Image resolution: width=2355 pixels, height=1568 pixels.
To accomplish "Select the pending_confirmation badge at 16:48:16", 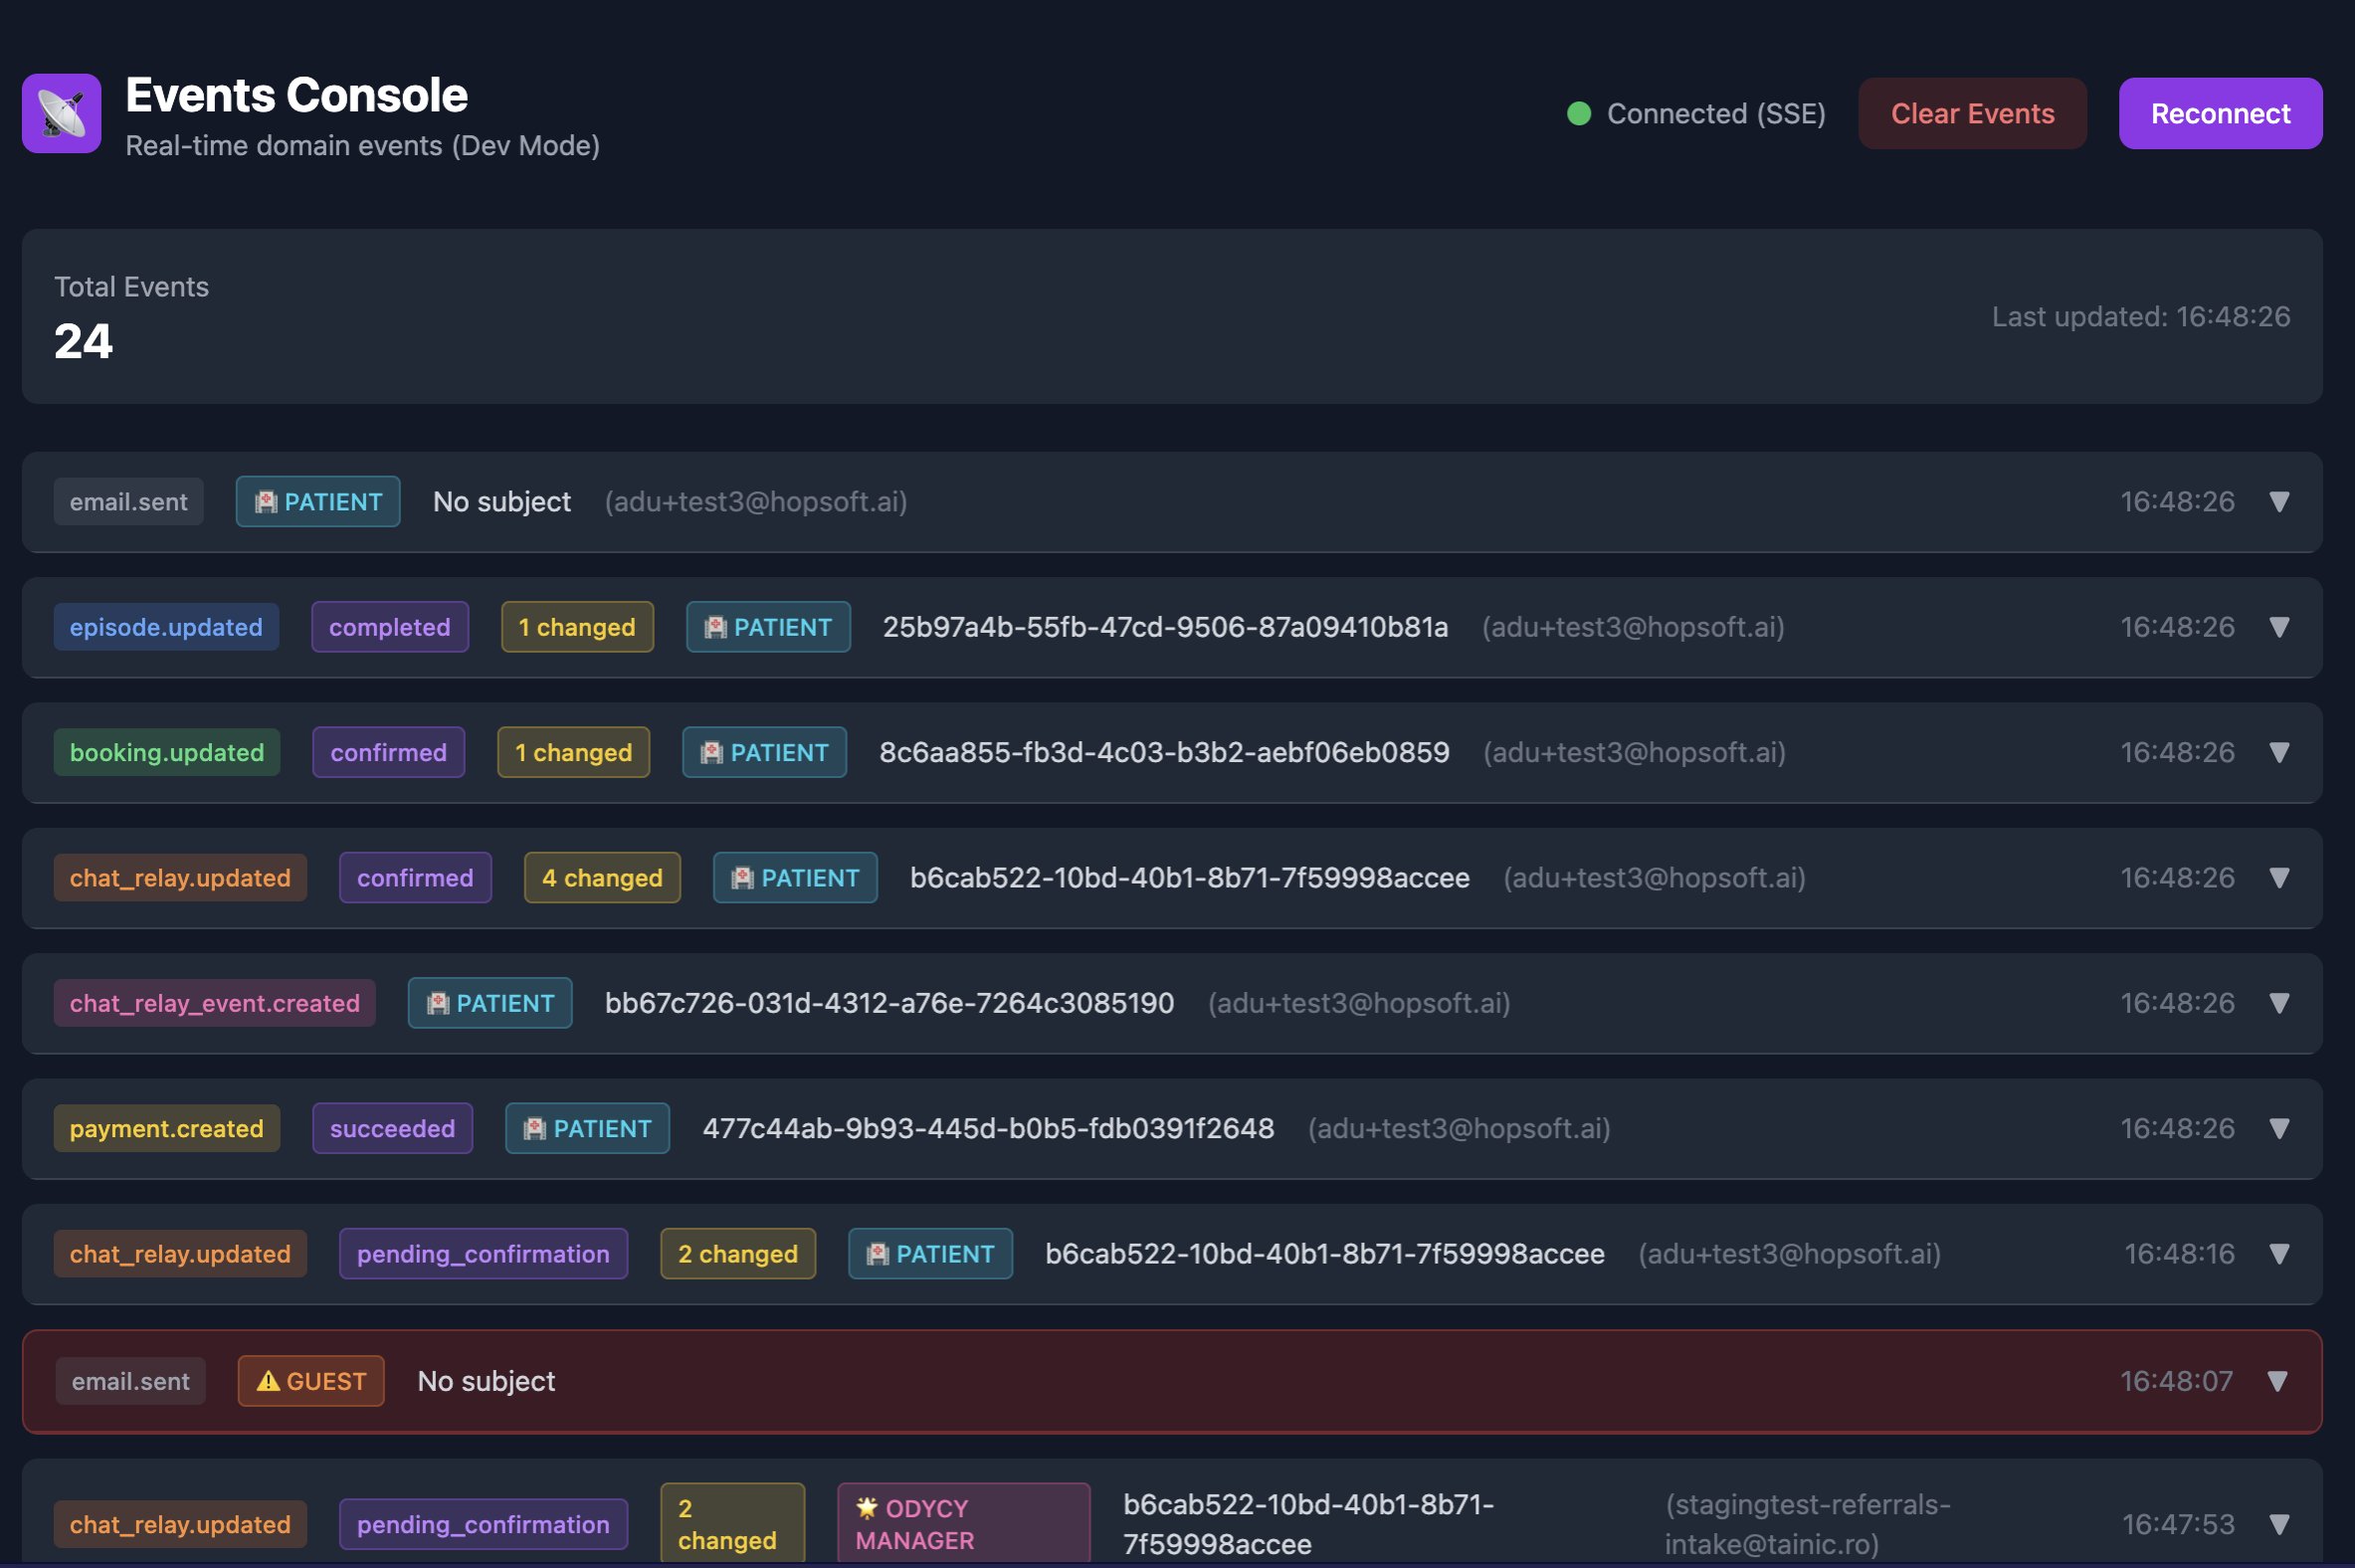I will click(483, 1253).
